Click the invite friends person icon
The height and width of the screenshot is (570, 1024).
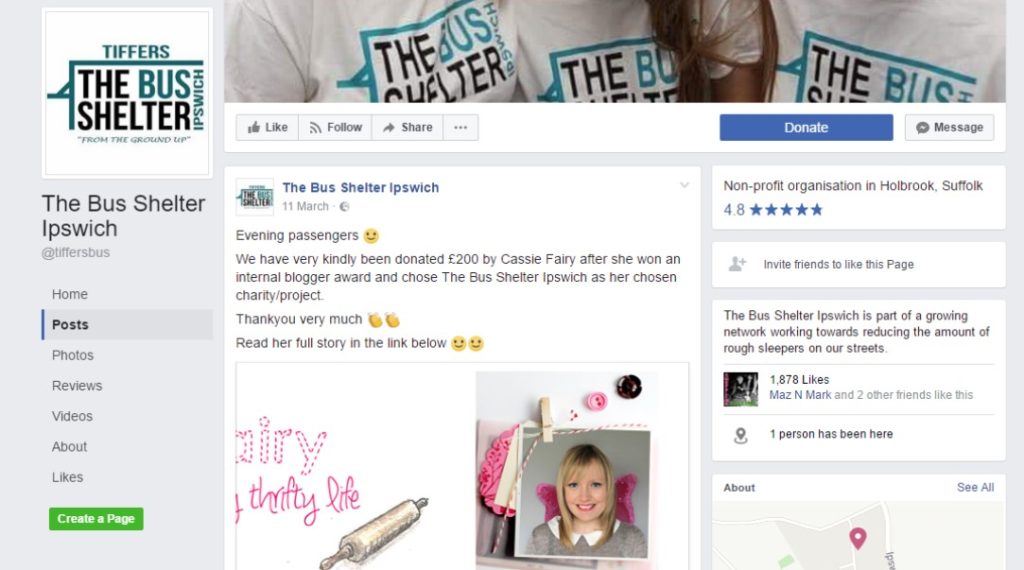tap(737, 264)
